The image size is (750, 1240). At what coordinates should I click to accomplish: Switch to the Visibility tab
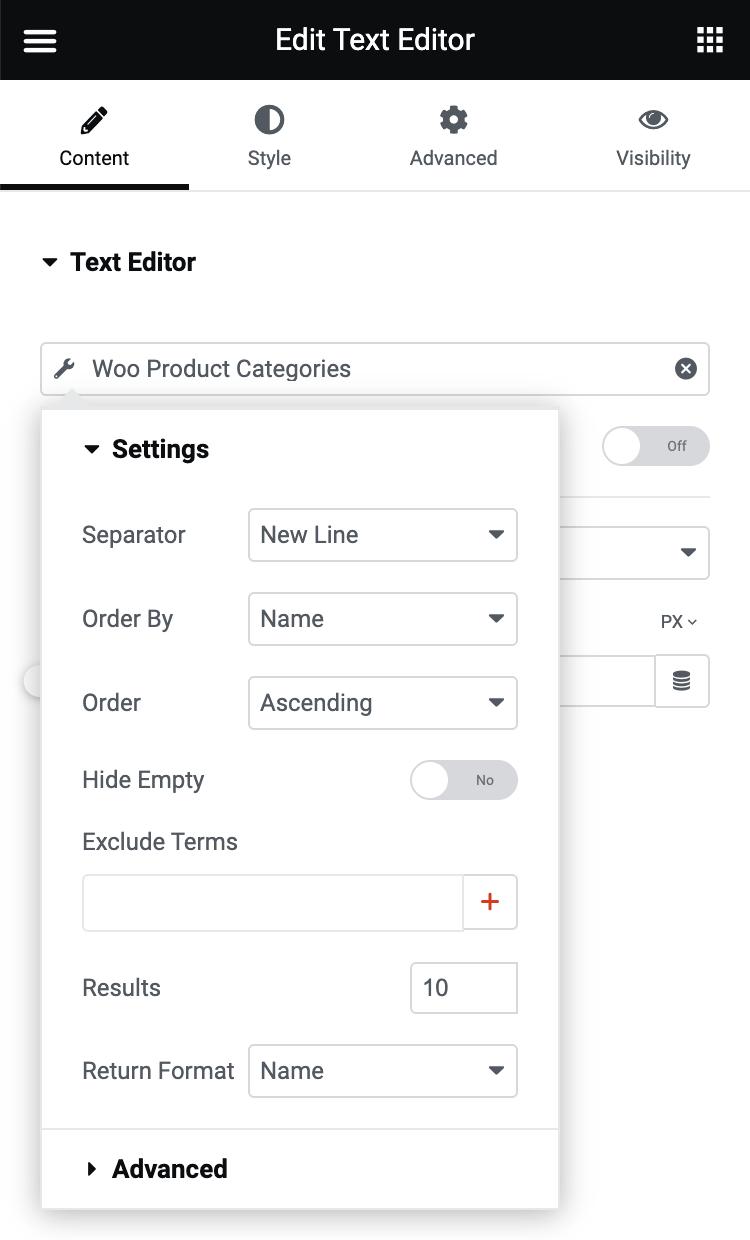coord(653,135)
